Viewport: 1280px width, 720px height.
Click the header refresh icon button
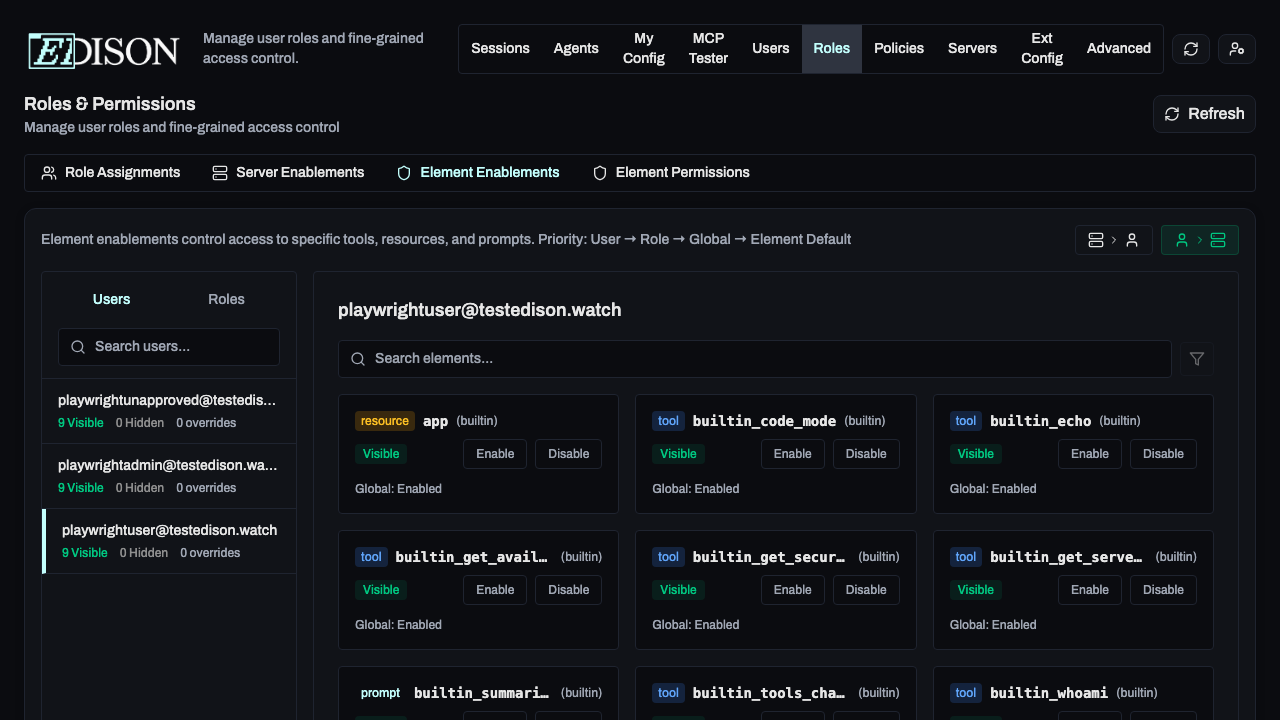[x=1190, y=49]
